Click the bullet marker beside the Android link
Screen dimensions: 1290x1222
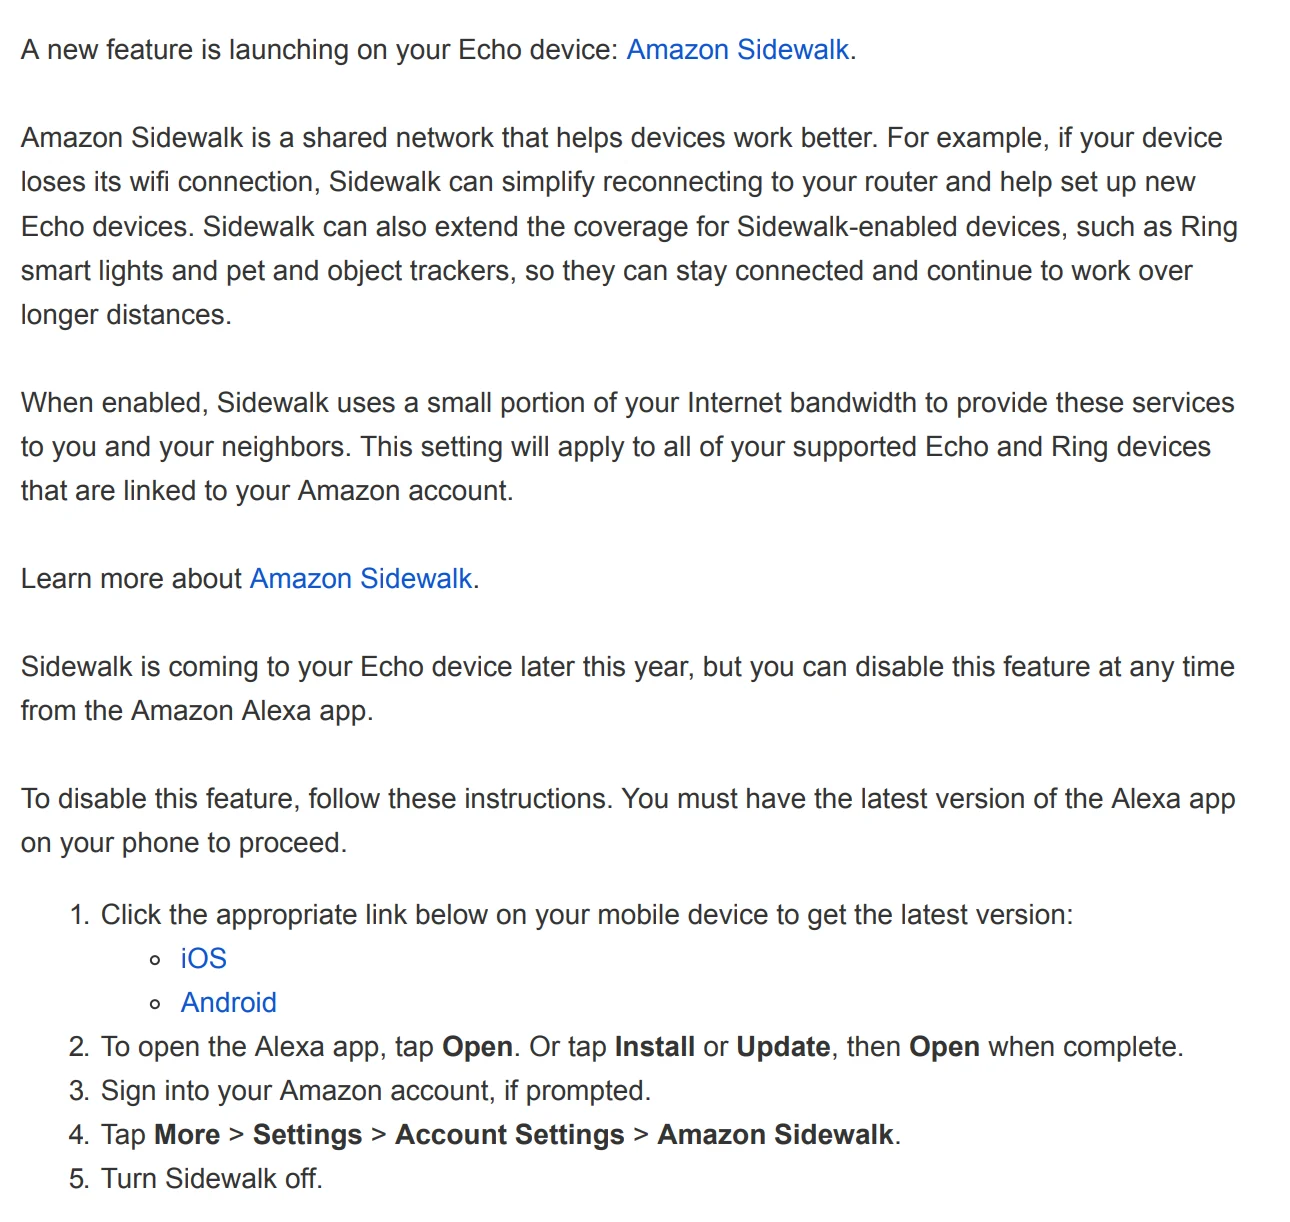[155, 1004]
